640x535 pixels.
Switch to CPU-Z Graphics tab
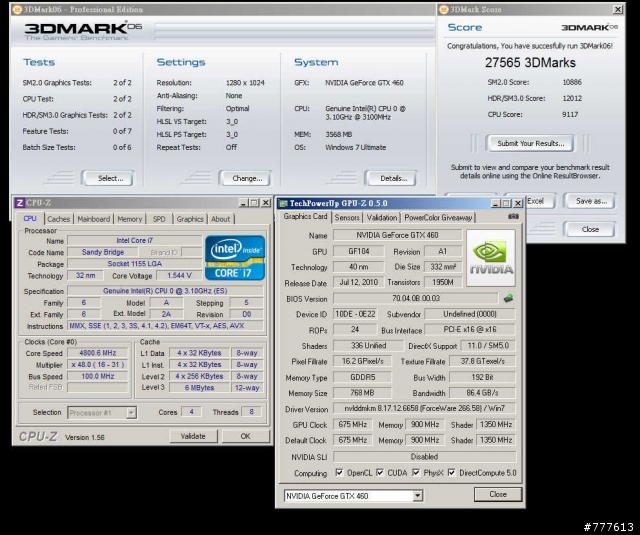click(190, 219)
